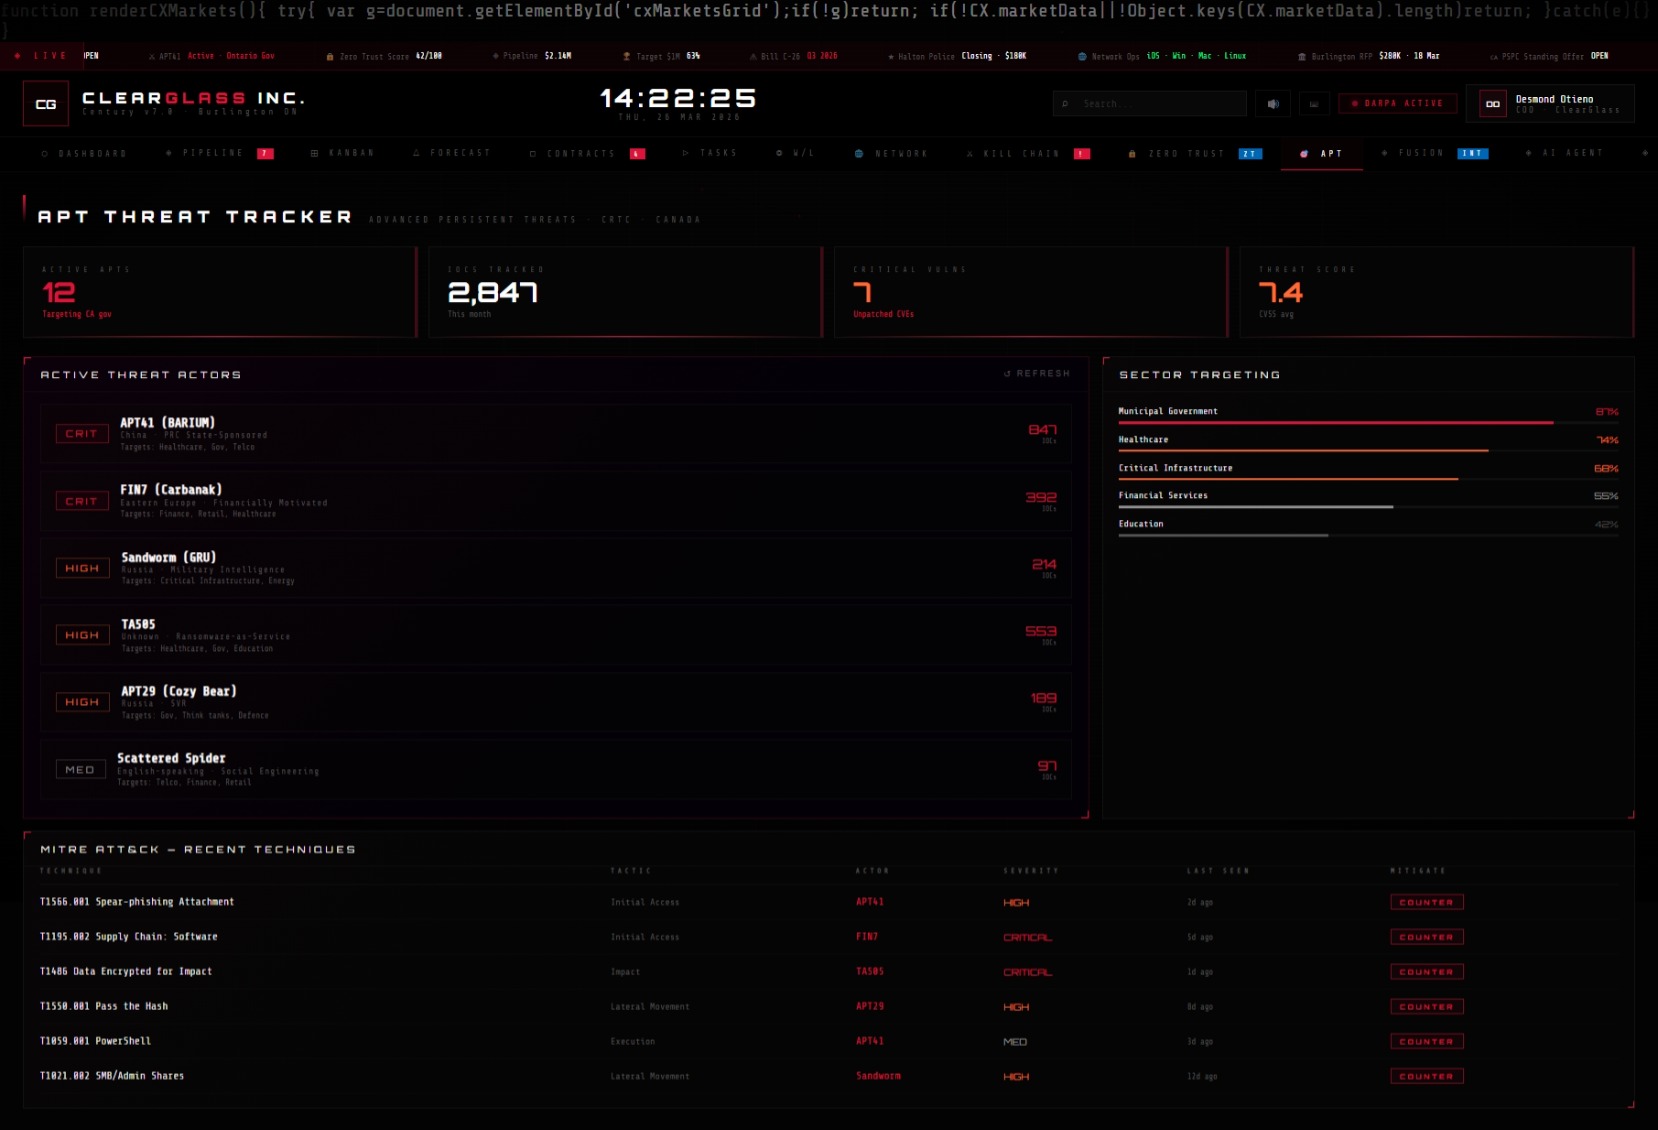Click the star icon beside Halton Police ticker

[x=891, y=57]
